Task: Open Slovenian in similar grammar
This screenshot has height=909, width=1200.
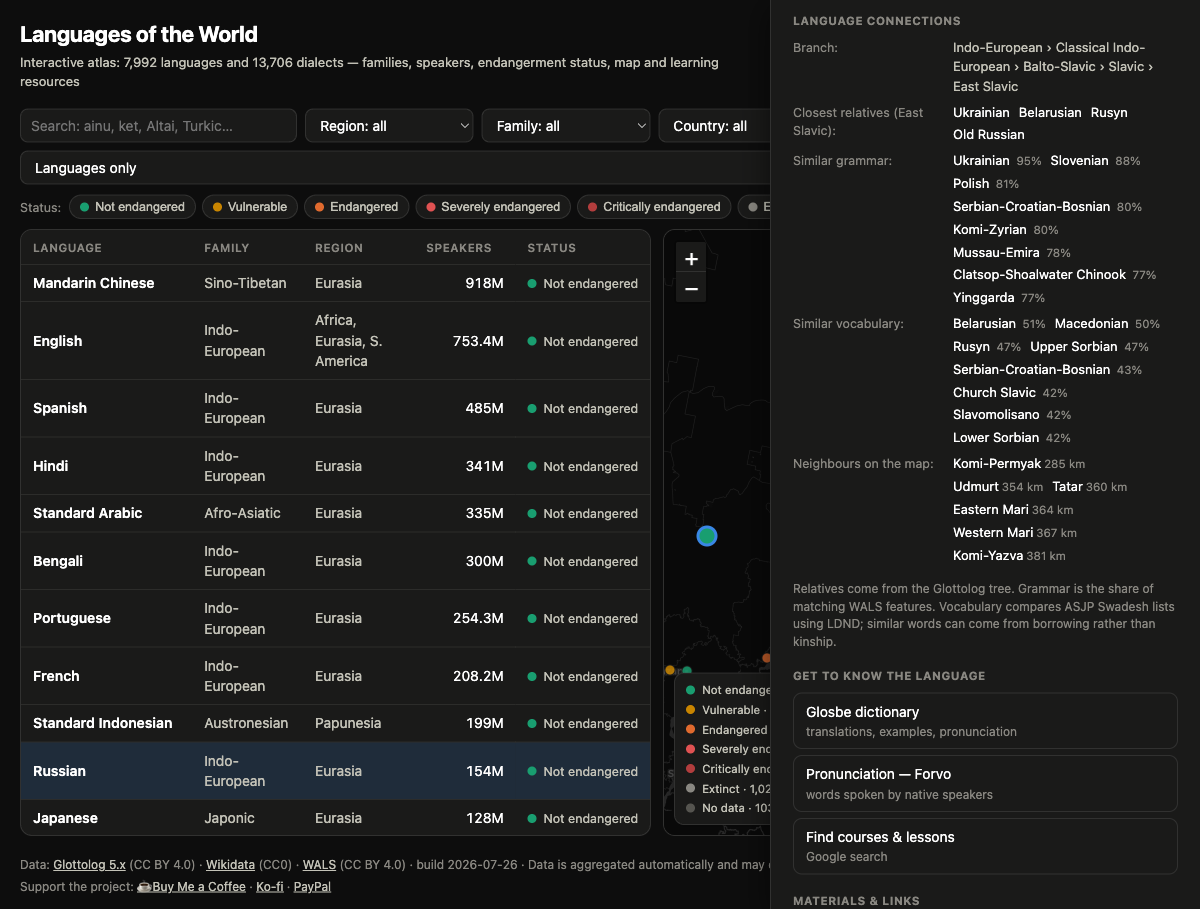Action: coord(1079,160)
